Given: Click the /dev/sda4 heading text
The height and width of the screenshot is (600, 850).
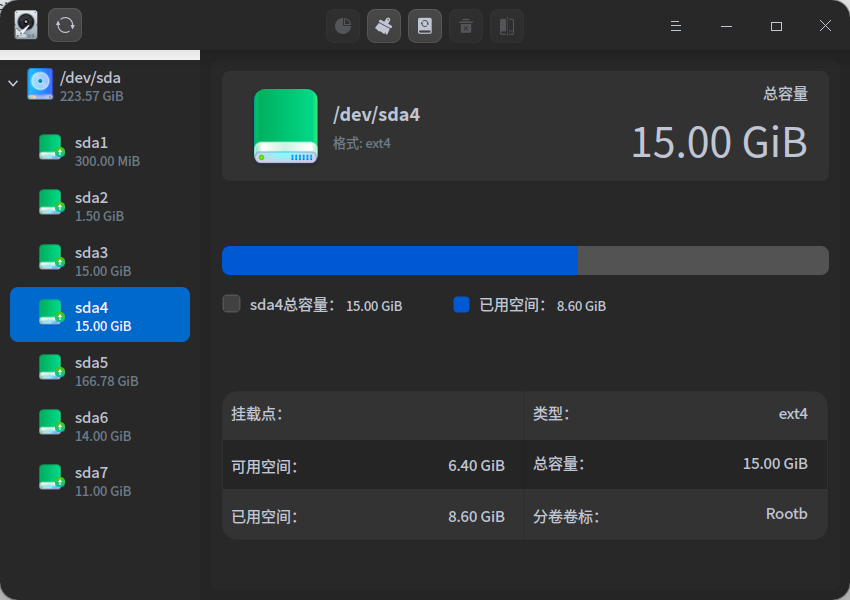Looking at the screenshot, I should tap(376, 114).
